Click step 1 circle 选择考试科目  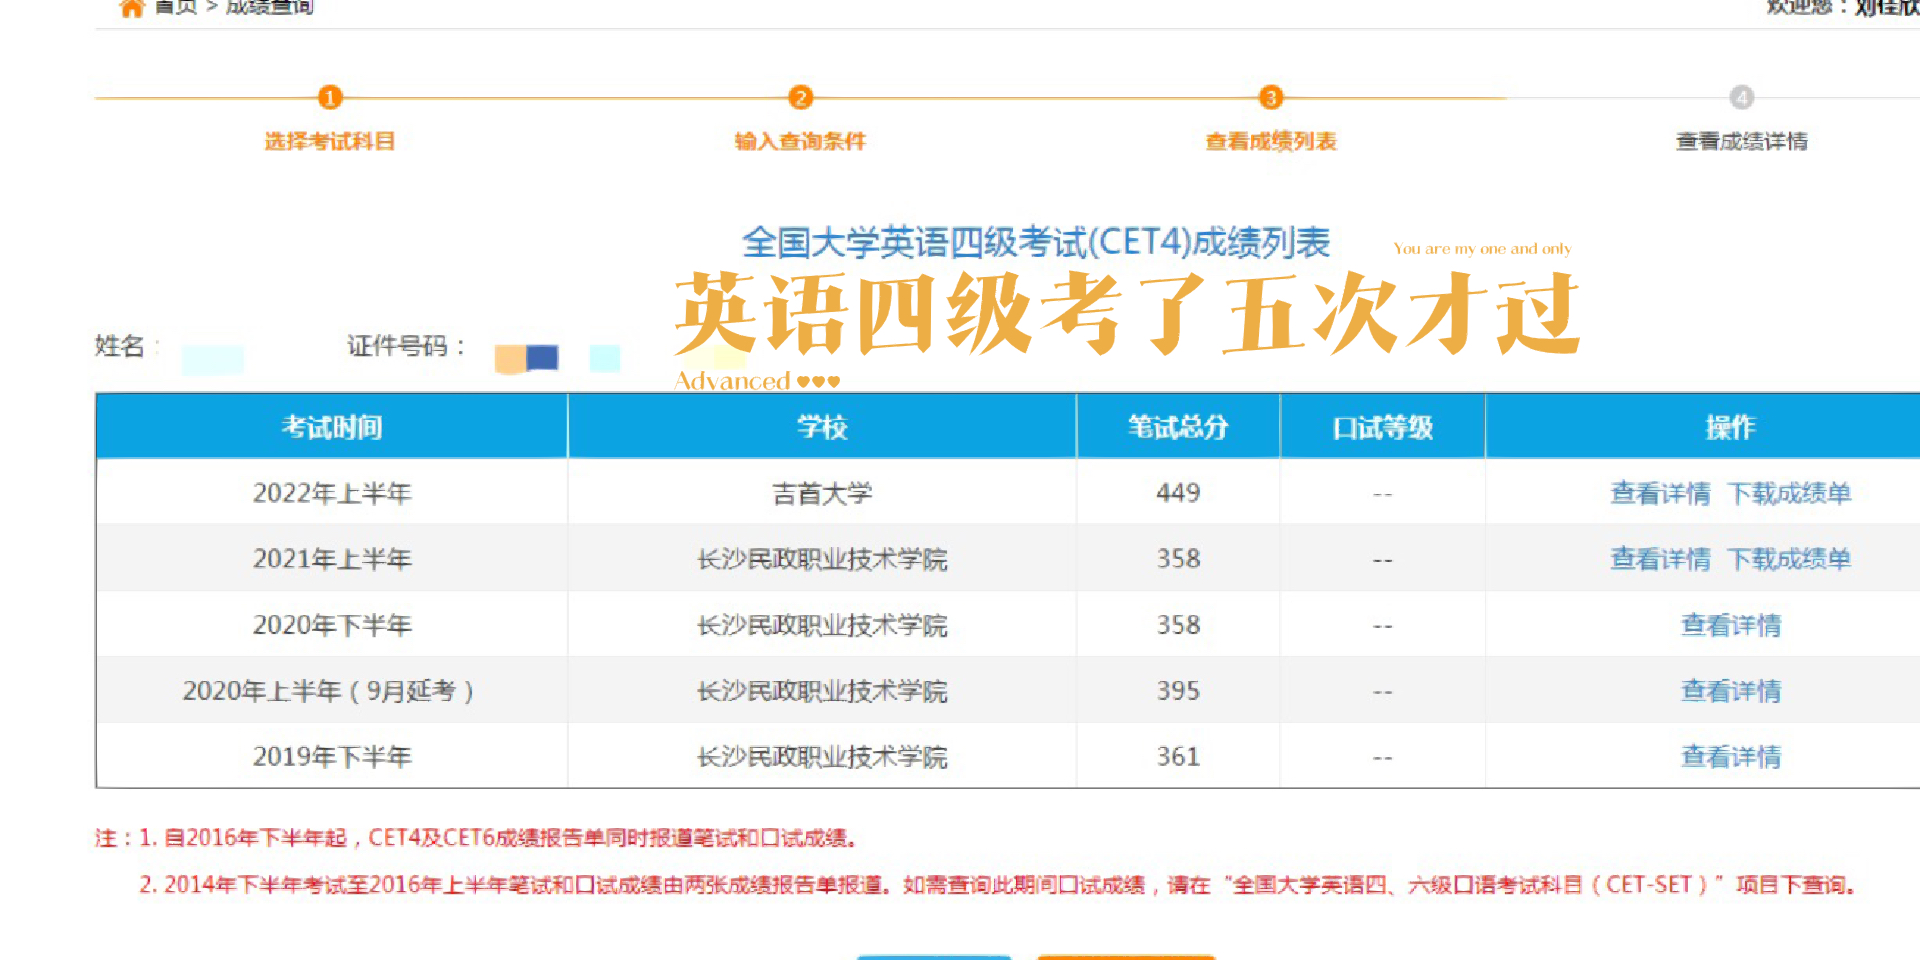coord(330,97)
